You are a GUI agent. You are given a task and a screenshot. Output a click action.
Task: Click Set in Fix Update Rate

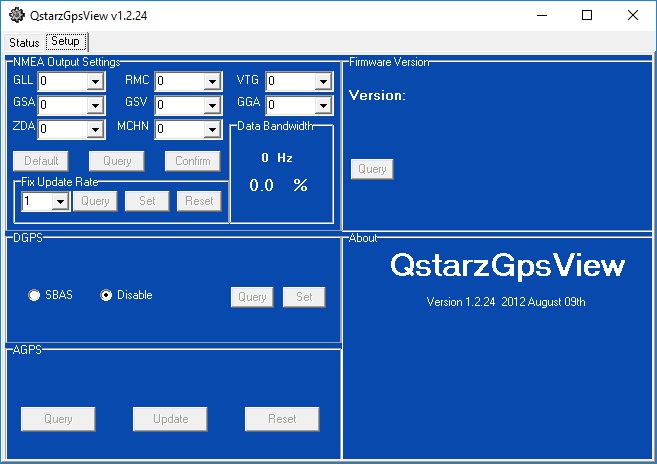[147, 201]
